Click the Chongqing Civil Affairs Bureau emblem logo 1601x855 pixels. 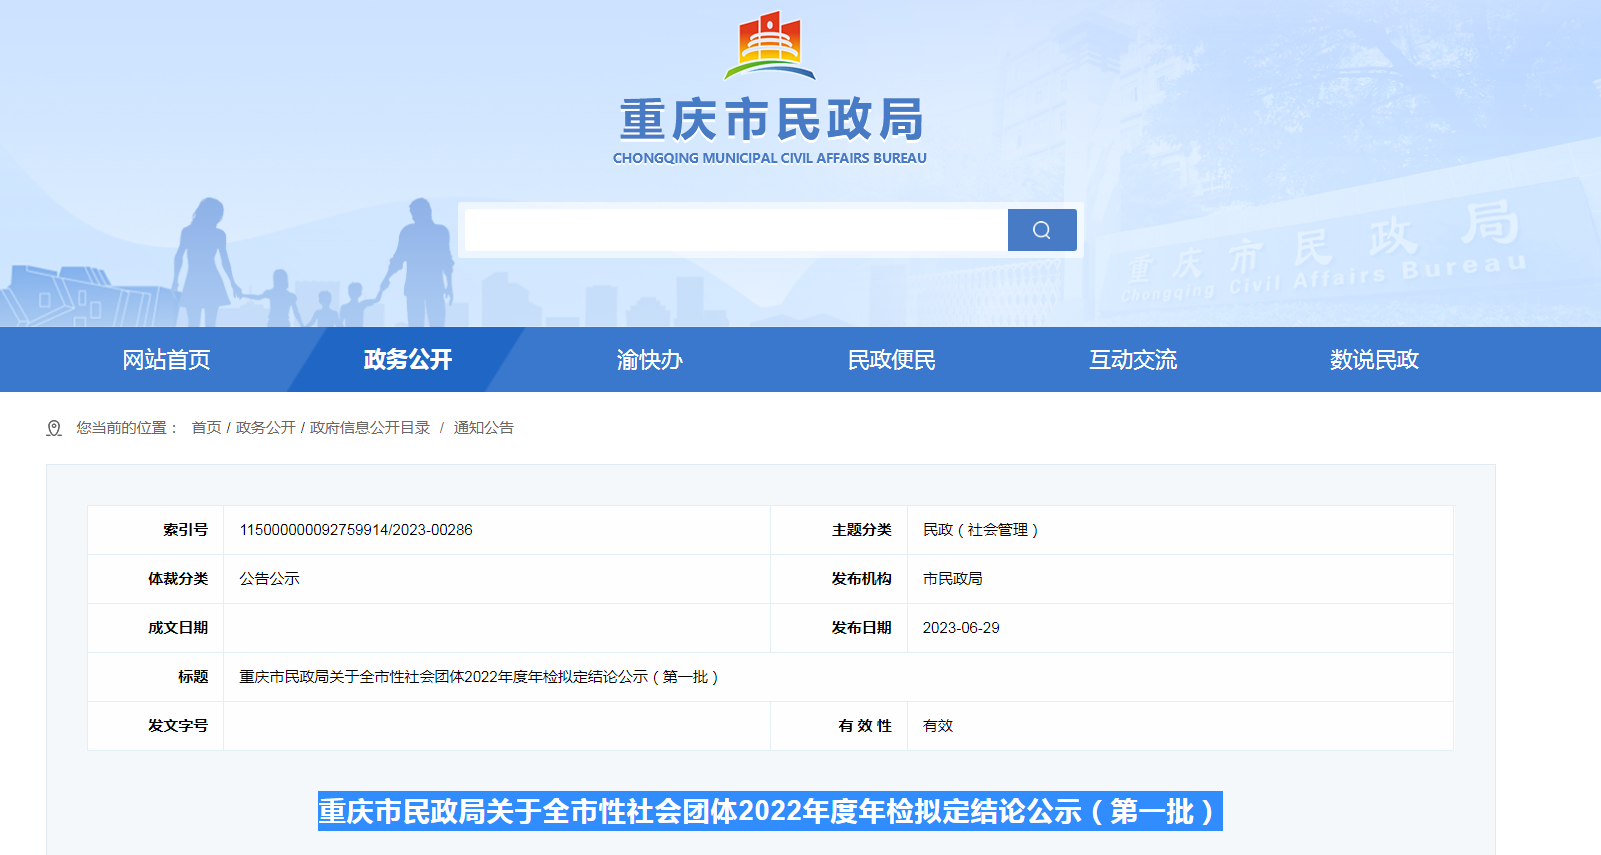tap(770, 46)
